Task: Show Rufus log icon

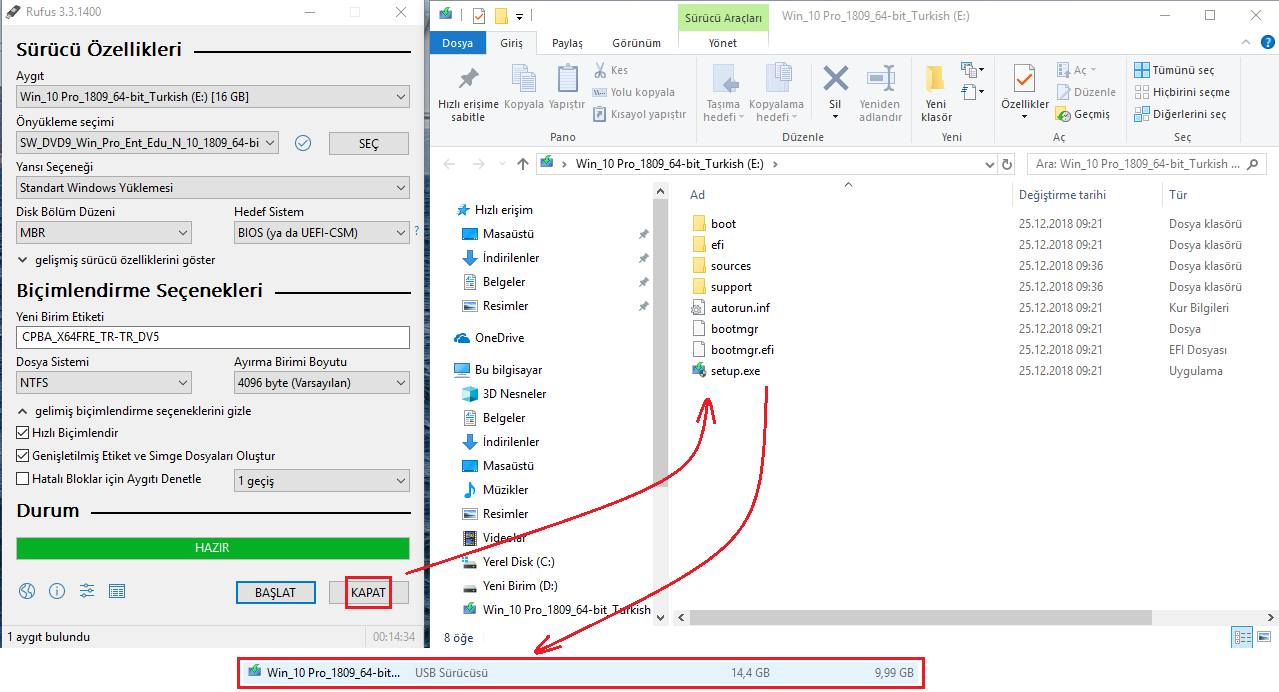Action: point(117,591)
